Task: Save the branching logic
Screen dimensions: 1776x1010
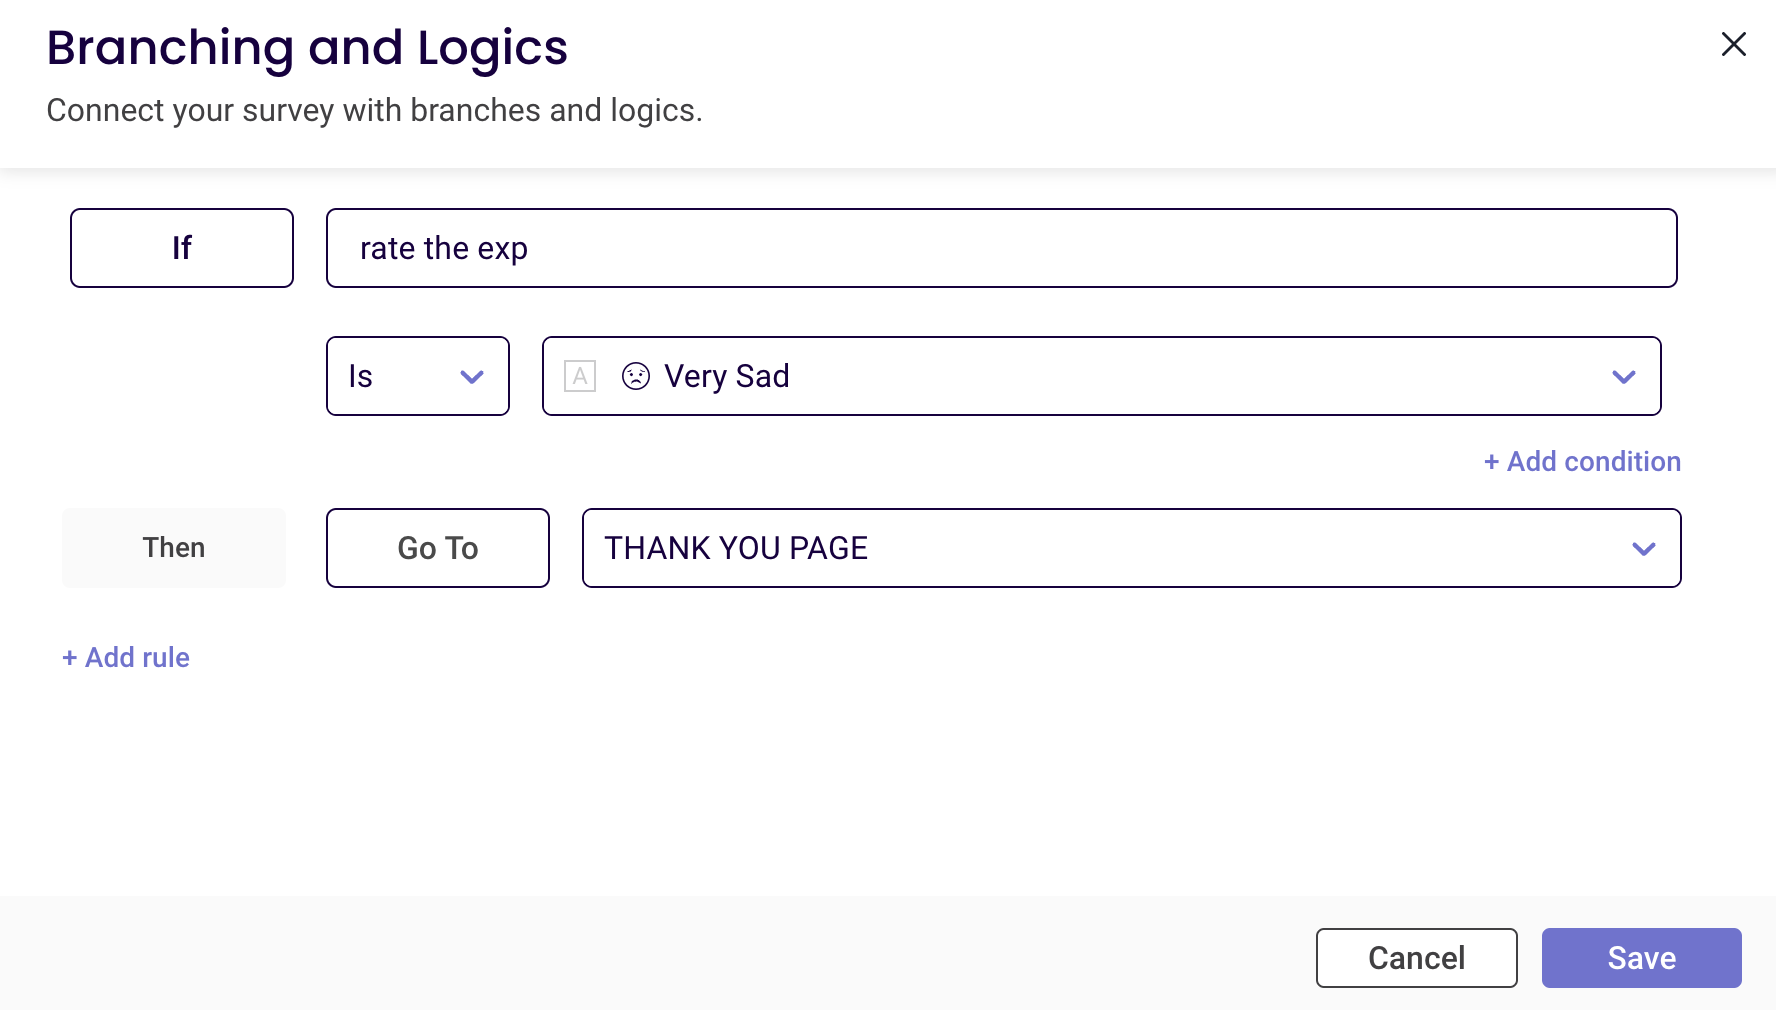Action: click(x=1642, y=958)
